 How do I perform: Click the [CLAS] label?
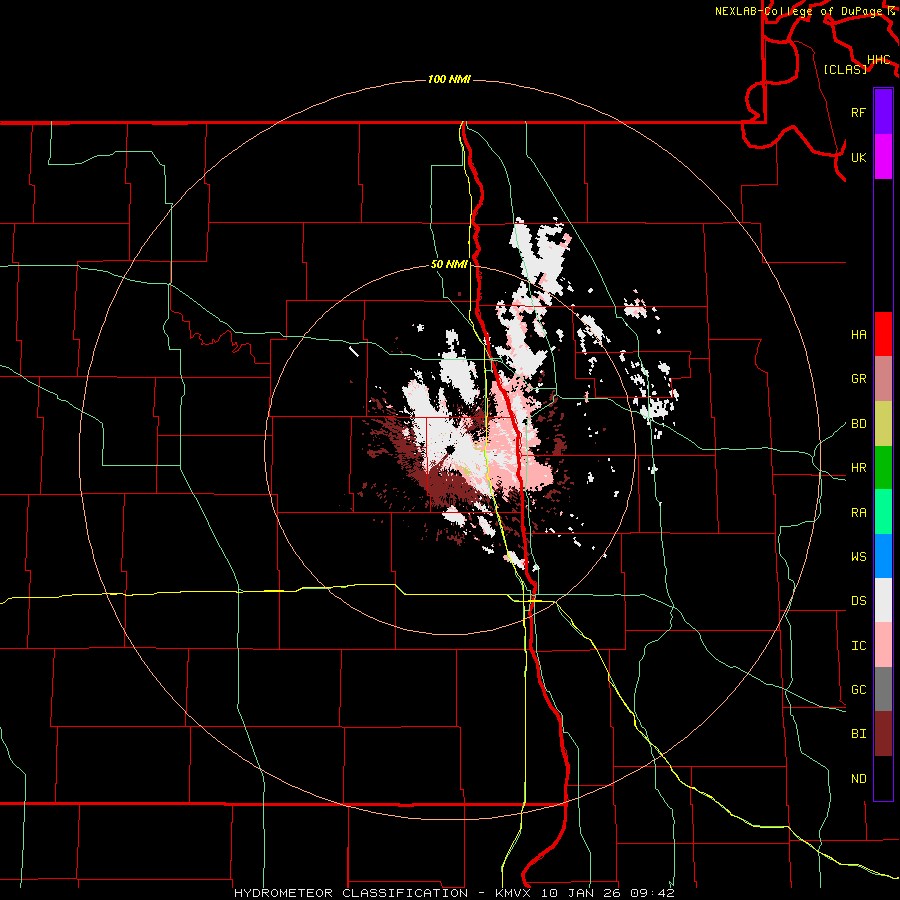click(x=845, y=70)
